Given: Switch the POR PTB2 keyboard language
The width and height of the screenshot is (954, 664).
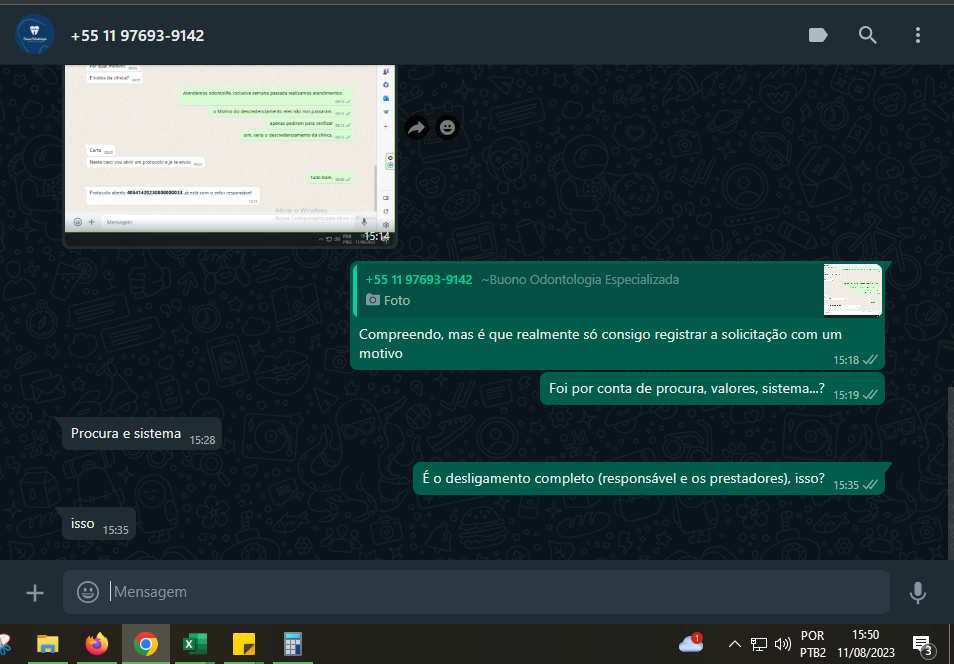Looking at the screenshot, I should click(813, 644).
